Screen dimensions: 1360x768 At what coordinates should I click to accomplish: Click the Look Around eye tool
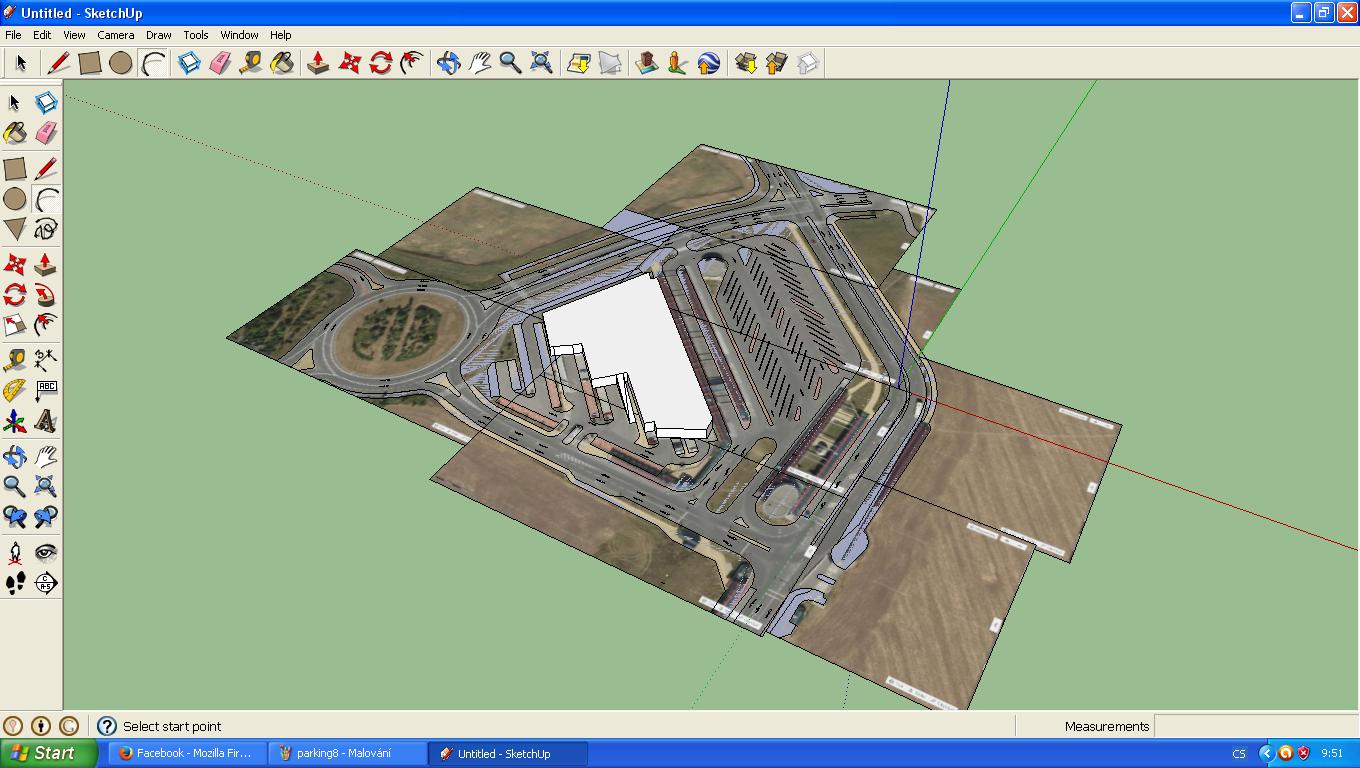point(45,552)
